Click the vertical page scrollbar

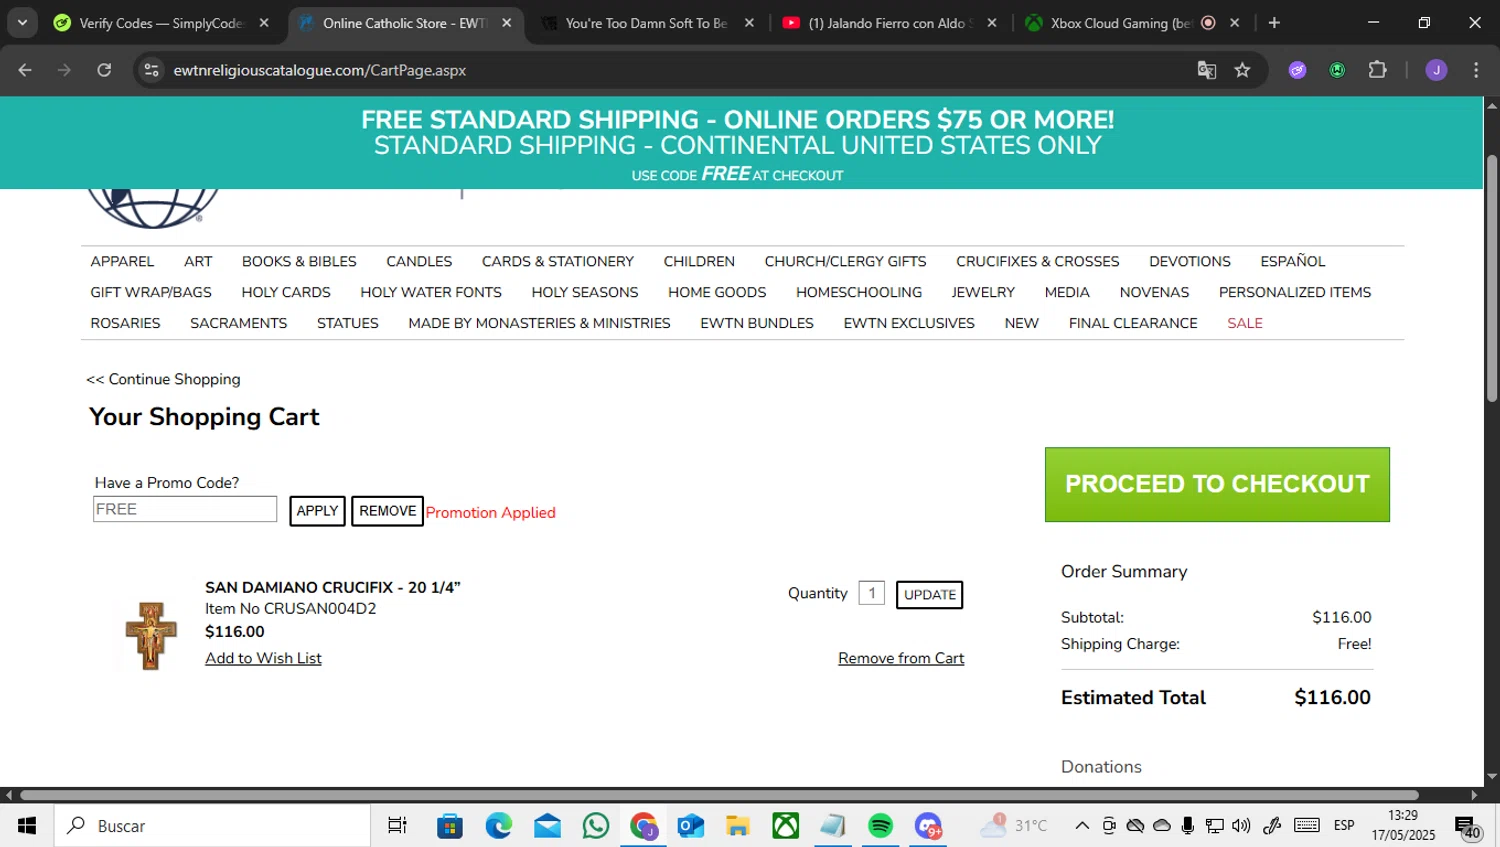pyautogui.click(x=1491, y=278)
